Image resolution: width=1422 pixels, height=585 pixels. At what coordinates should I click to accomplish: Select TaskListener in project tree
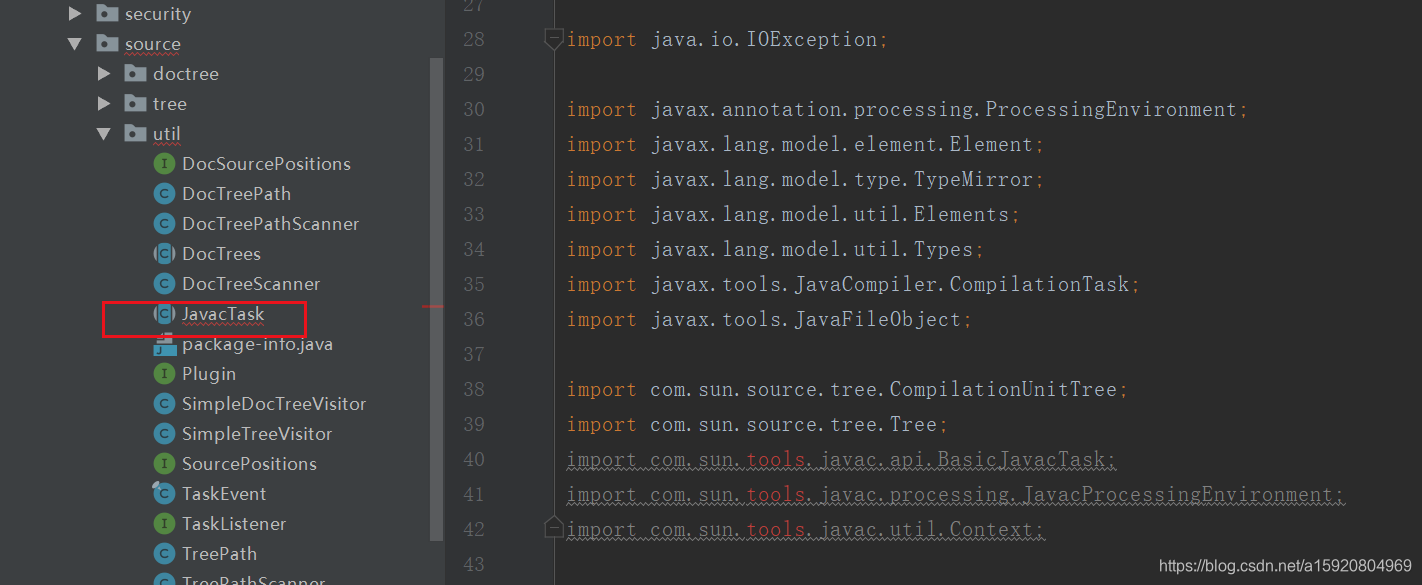click(x=234, y=524)
